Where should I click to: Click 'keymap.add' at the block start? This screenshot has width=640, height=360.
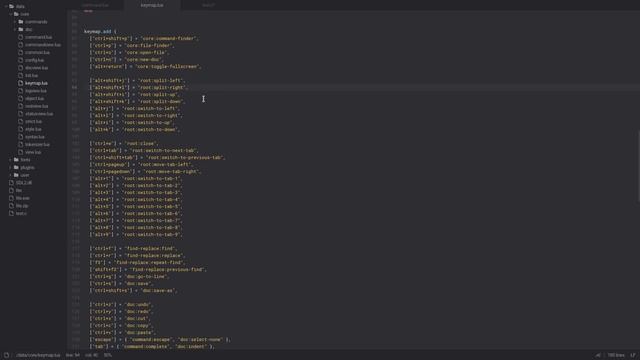[x=98, y=31]
